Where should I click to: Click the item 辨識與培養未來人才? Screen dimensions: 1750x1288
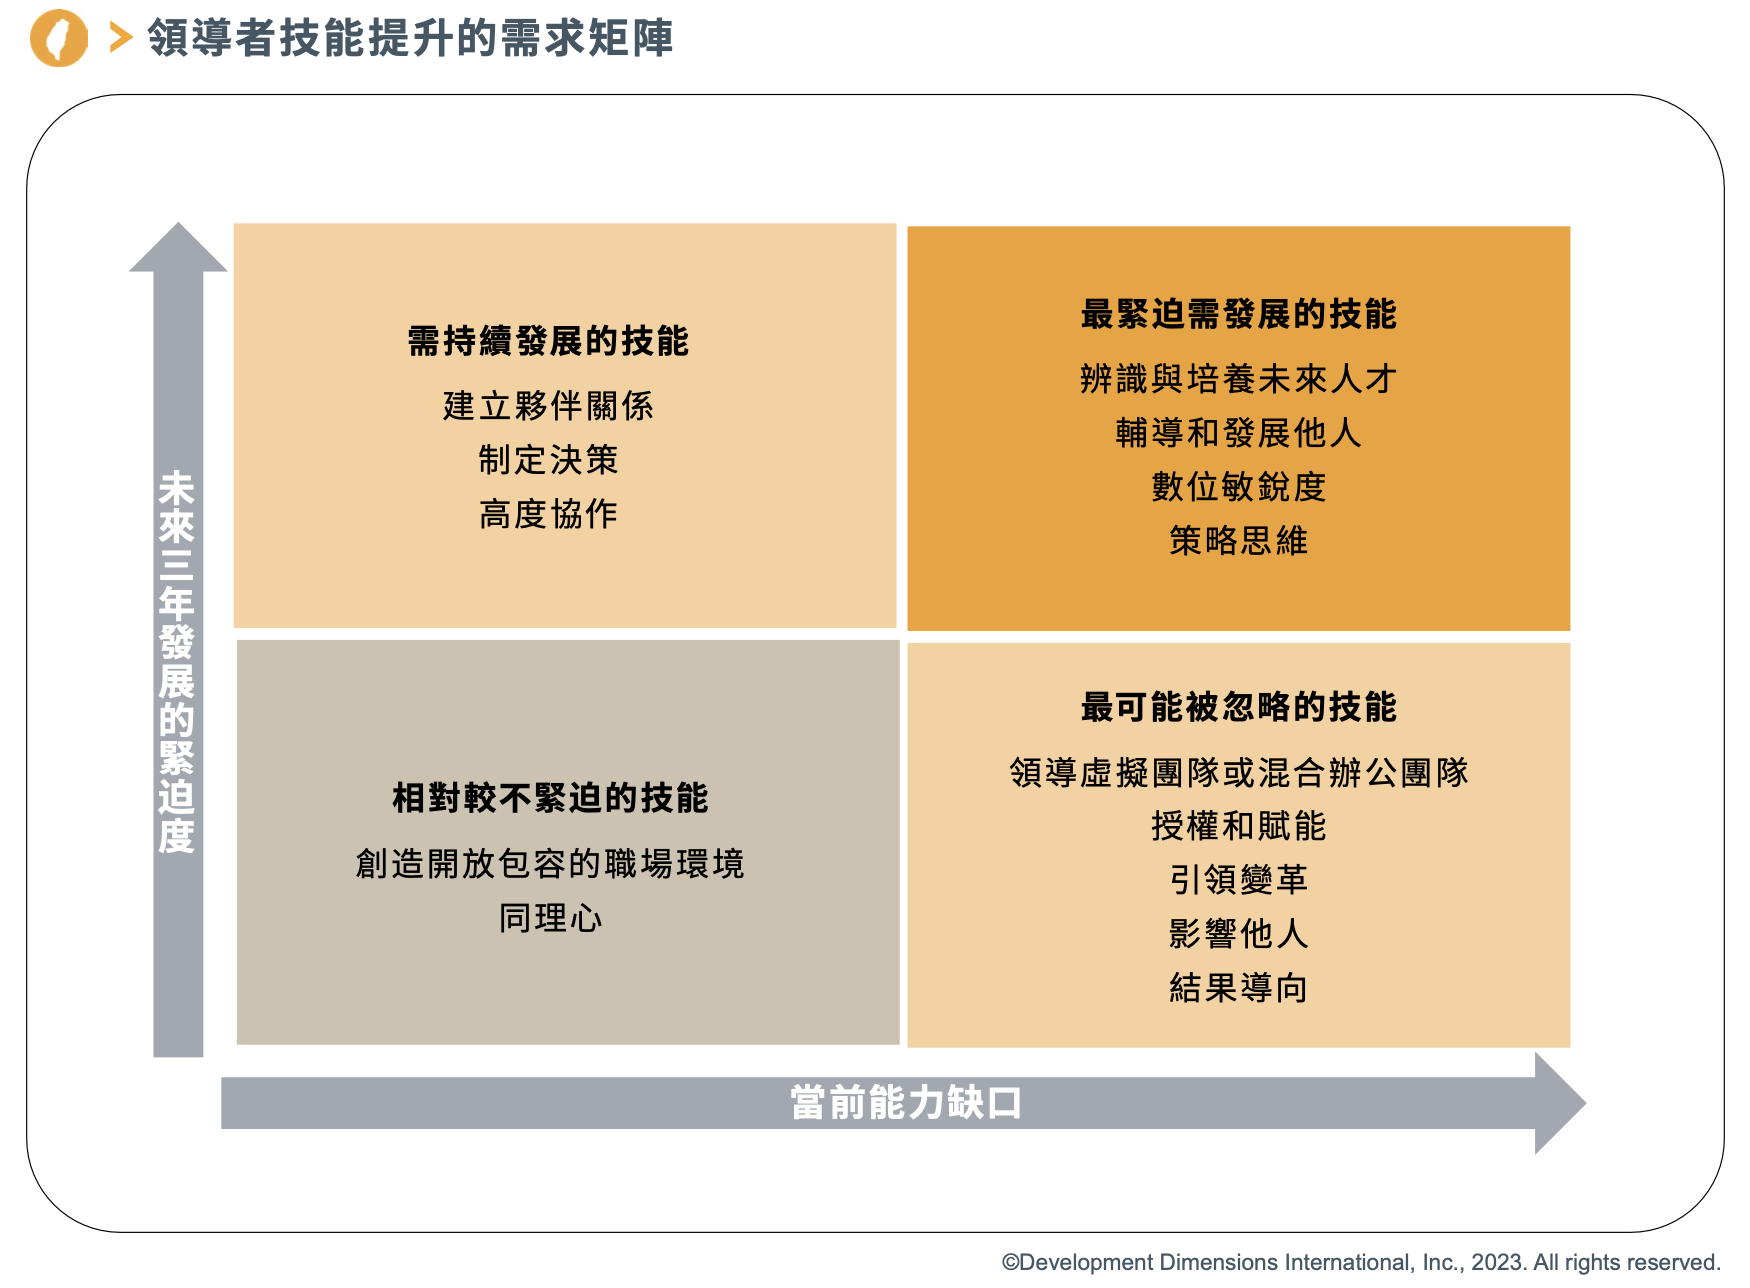click(x=1238, y=379)
